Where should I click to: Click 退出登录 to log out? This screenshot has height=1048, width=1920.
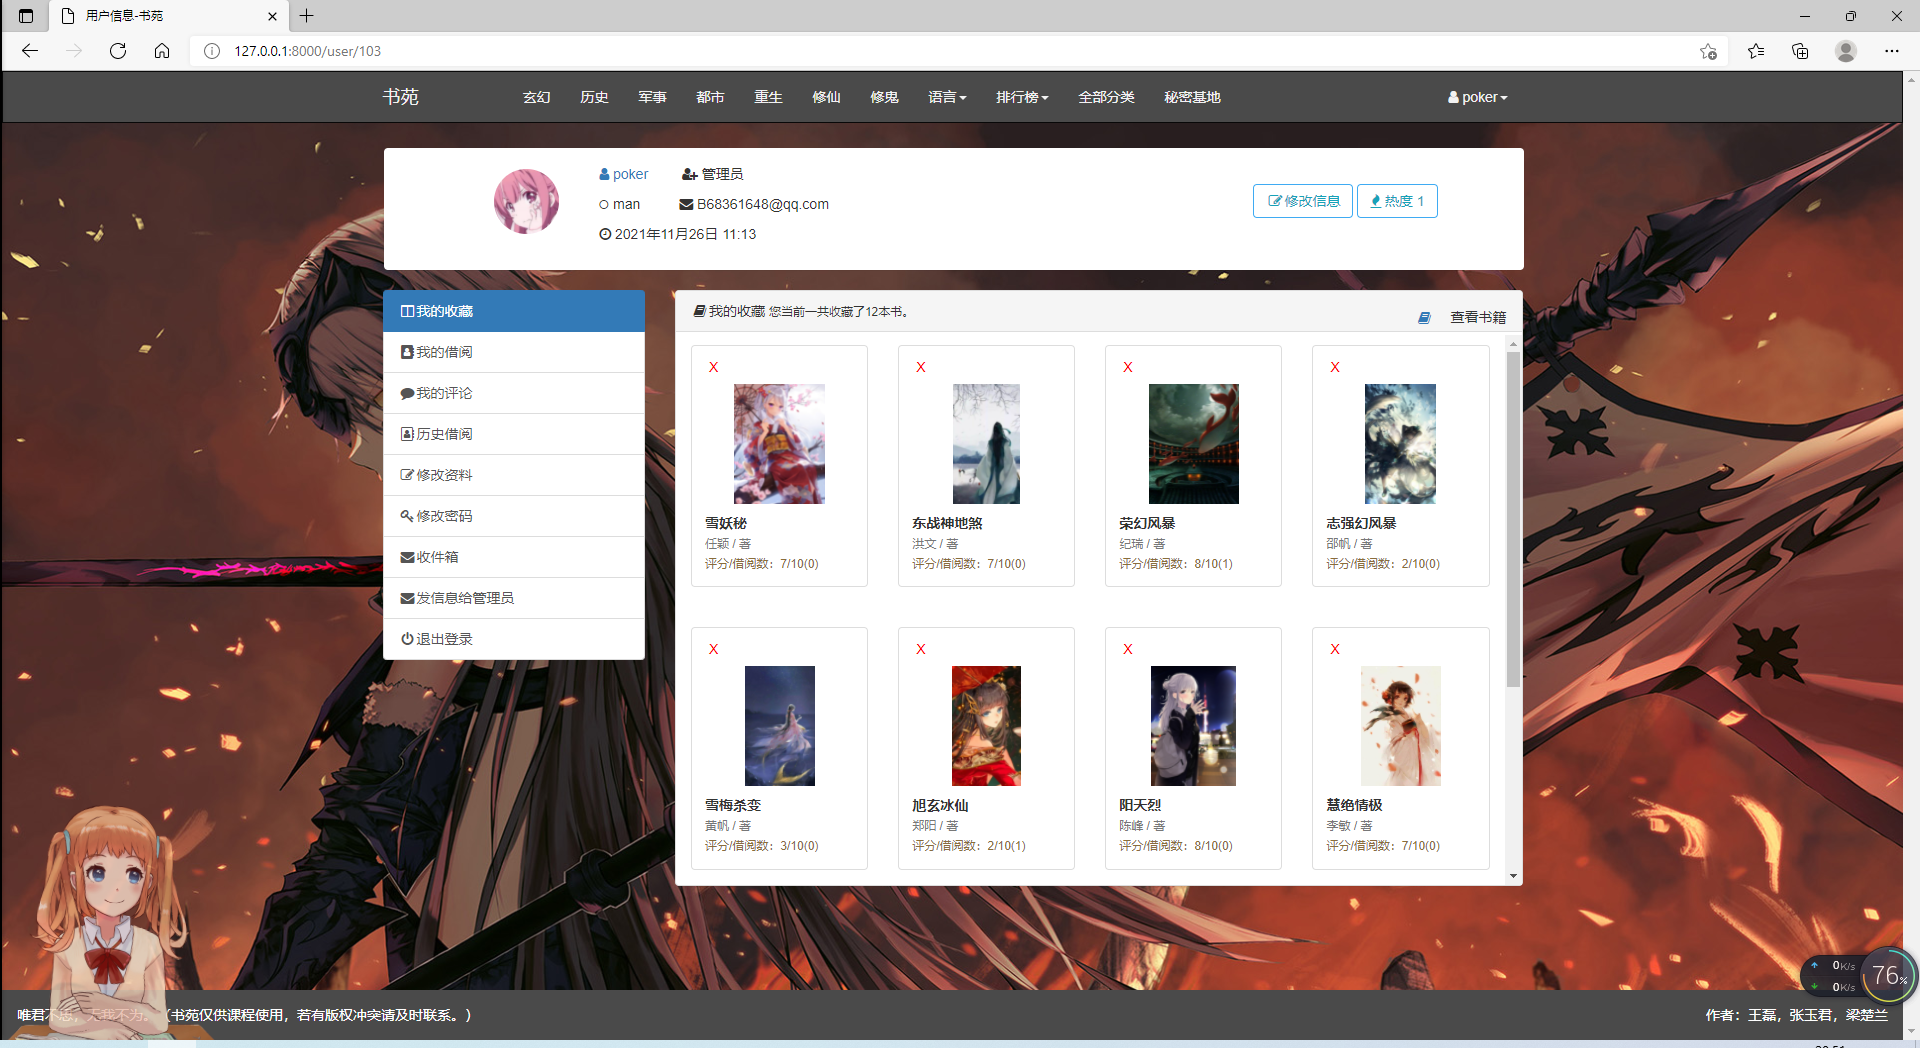coord(514,639)
